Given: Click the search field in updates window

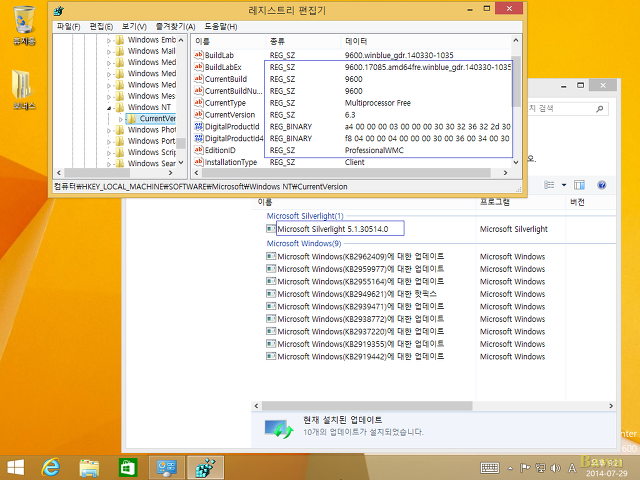Looking at the screenshot, I should click(567, 109).
